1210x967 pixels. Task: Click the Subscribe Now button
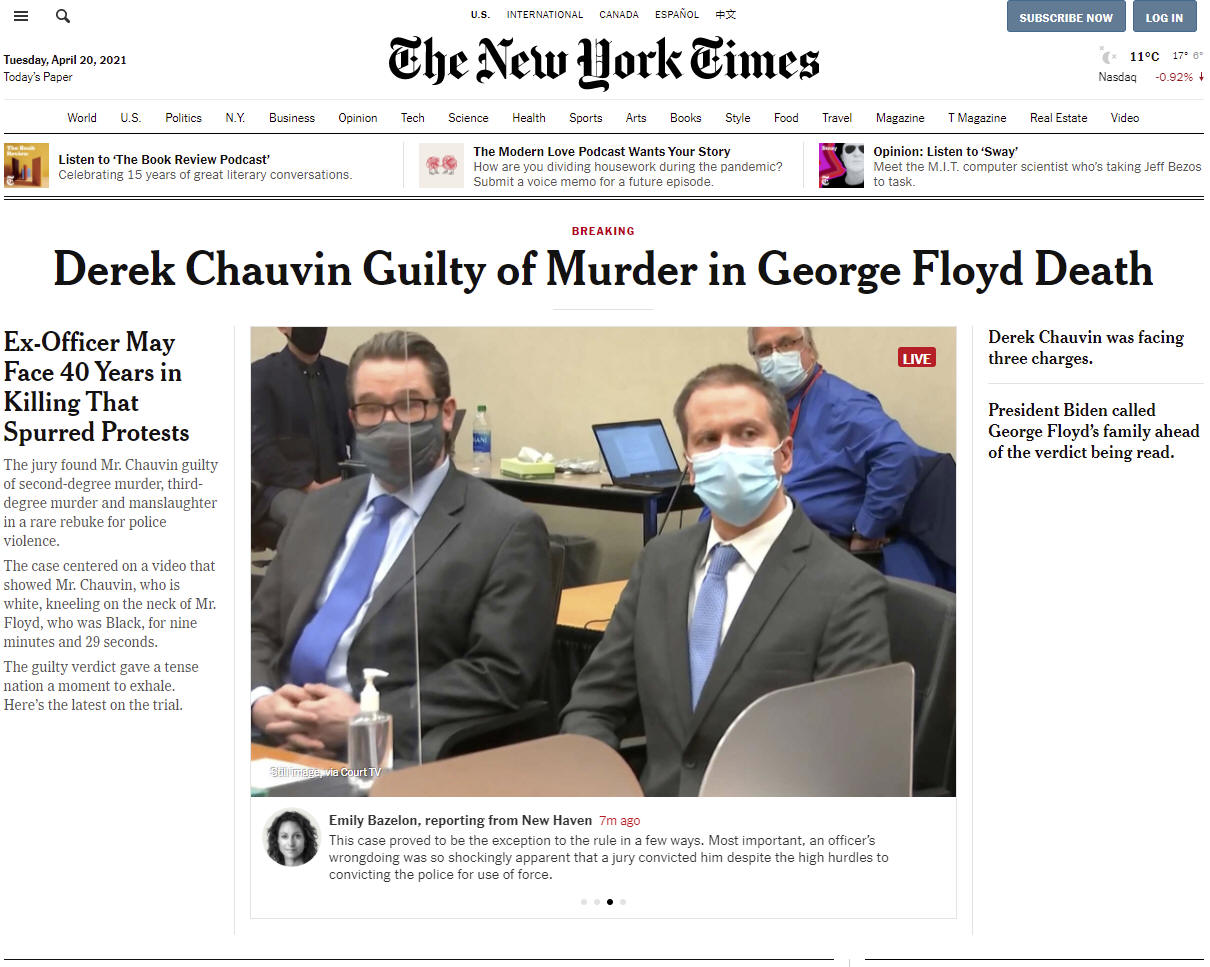(x=1066, y=17)
